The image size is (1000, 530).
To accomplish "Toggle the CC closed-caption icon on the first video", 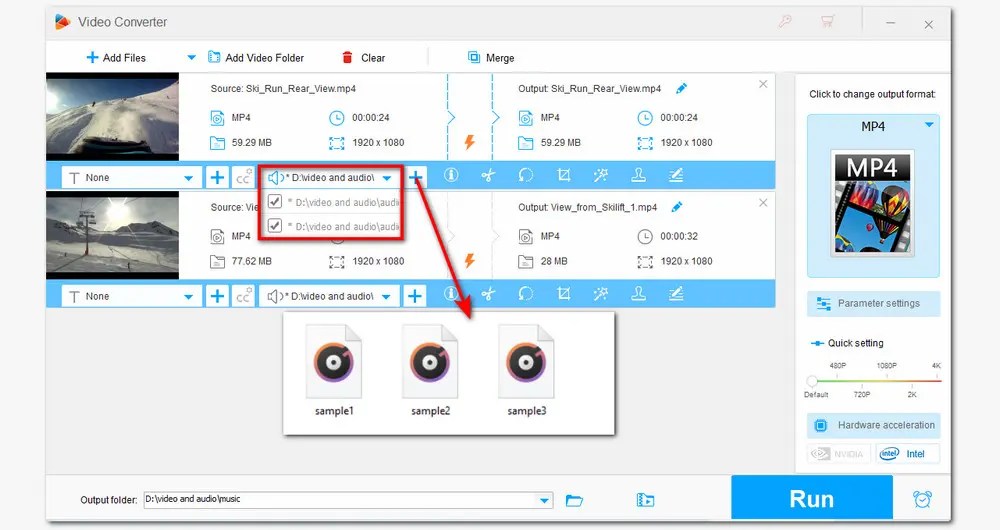I will [243, 177].
